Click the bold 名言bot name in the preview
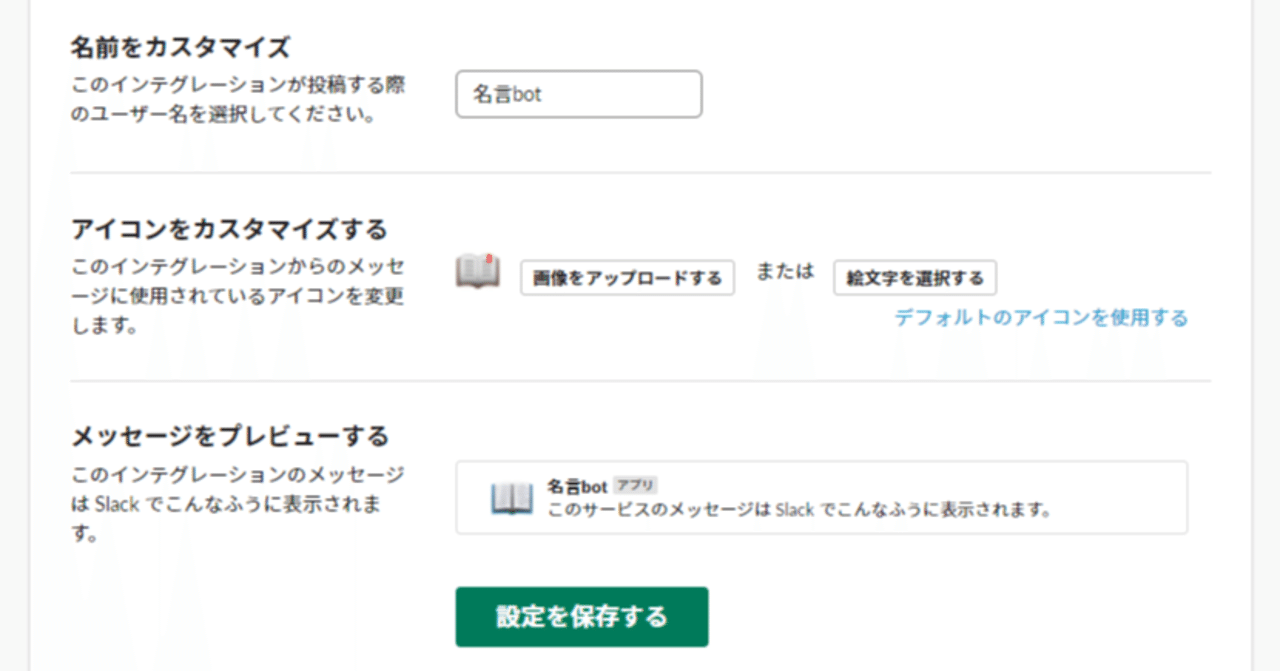 tap(577, 487)
